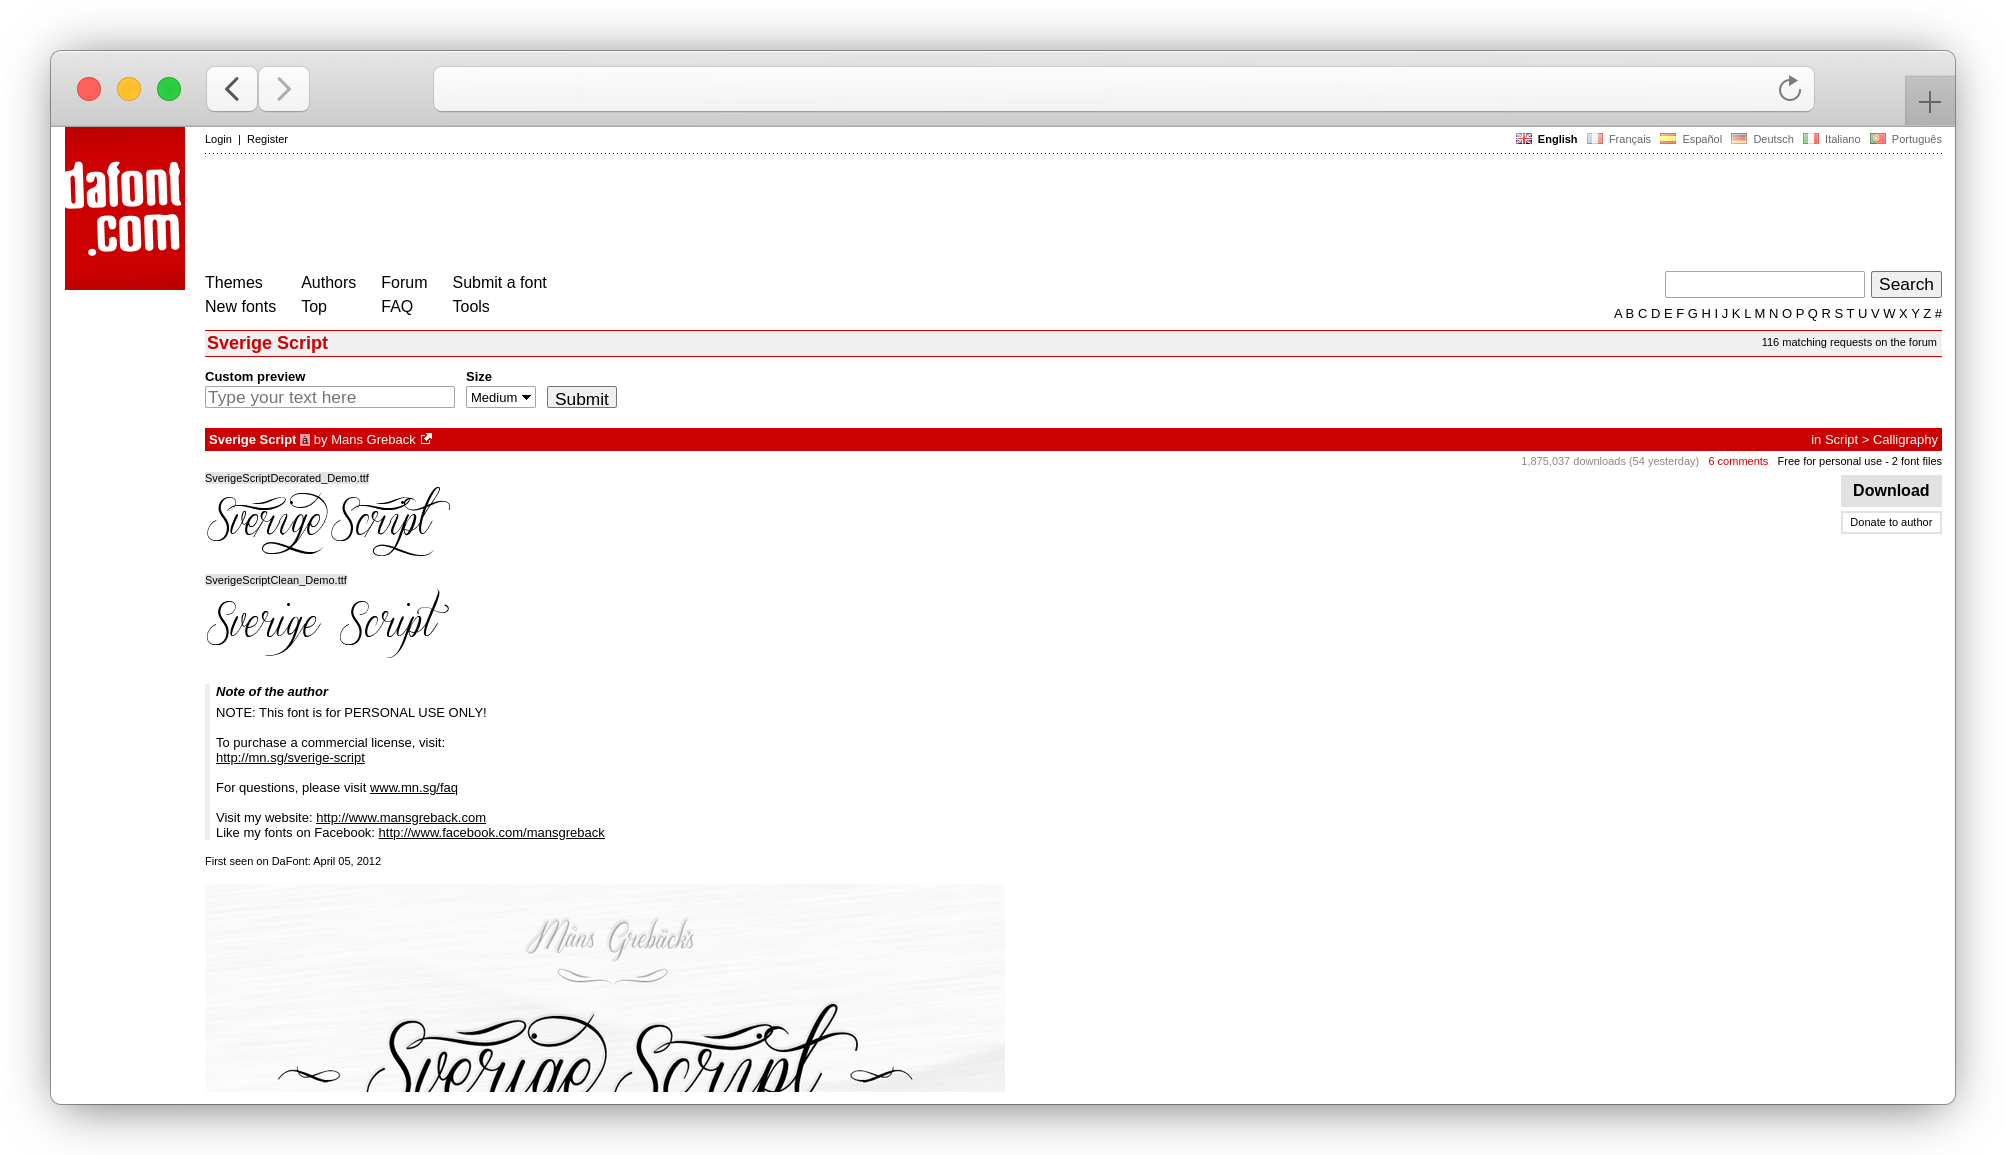Focus the custom preview text field

(330, 397)
